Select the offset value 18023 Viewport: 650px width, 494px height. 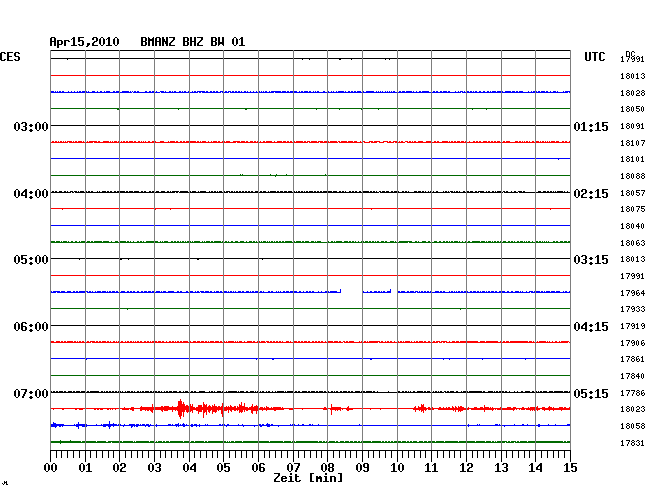[x=633, y=409]
